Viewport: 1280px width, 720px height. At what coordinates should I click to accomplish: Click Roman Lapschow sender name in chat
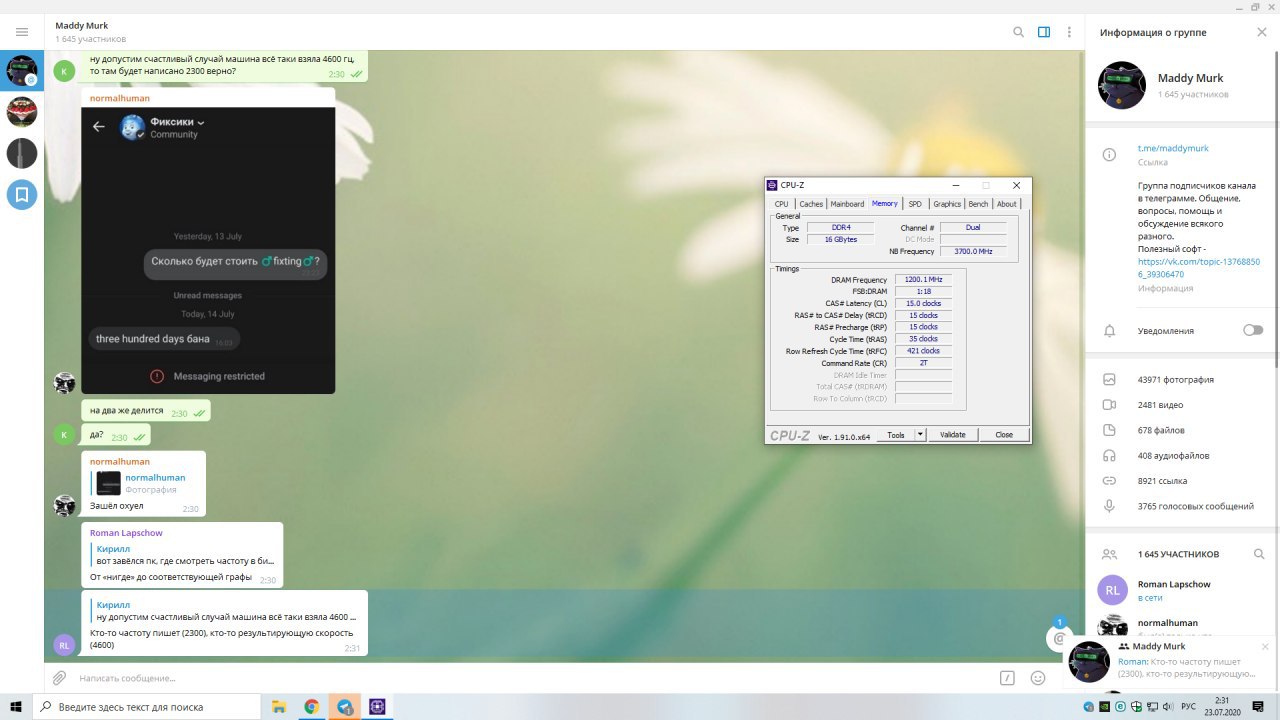126,533
